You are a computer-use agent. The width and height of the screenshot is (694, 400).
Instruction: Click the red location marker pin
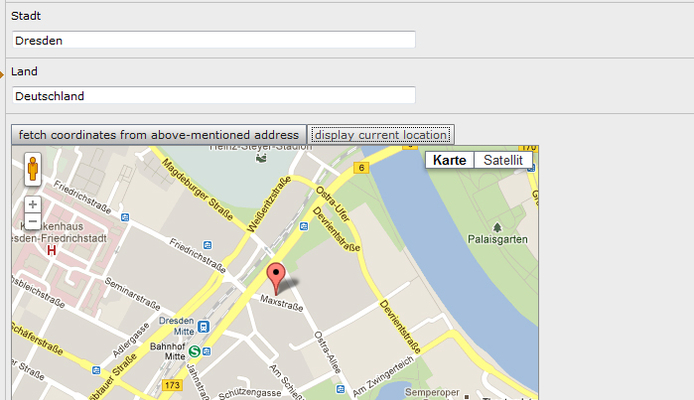coord(276,279)
